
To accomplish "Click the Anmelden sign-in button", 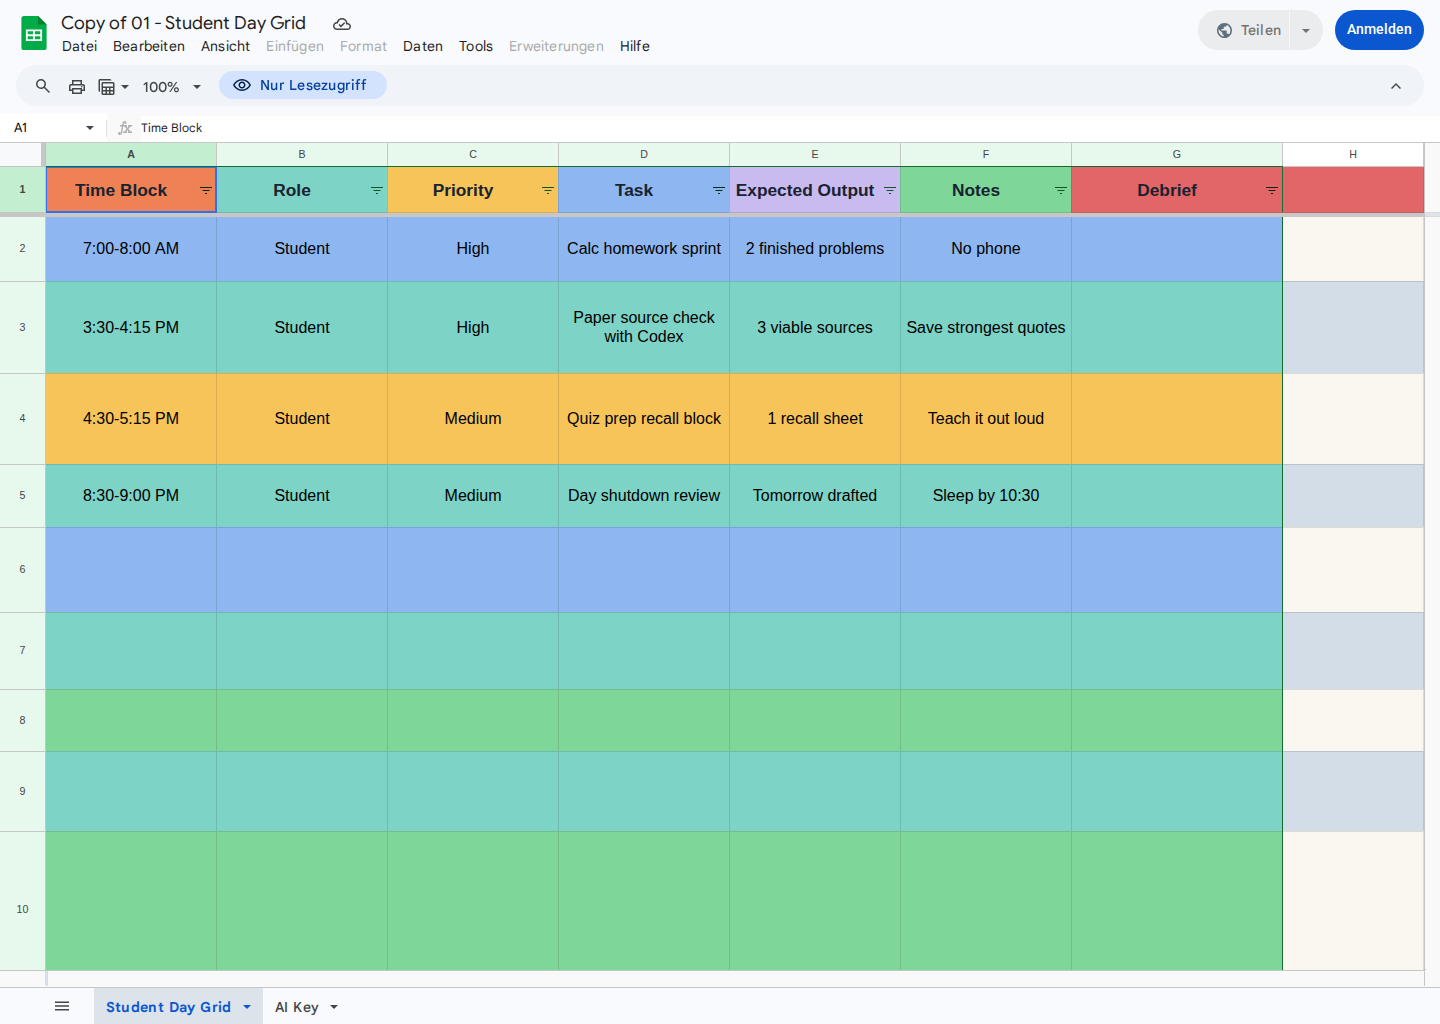I will [x=1378, y=30].
